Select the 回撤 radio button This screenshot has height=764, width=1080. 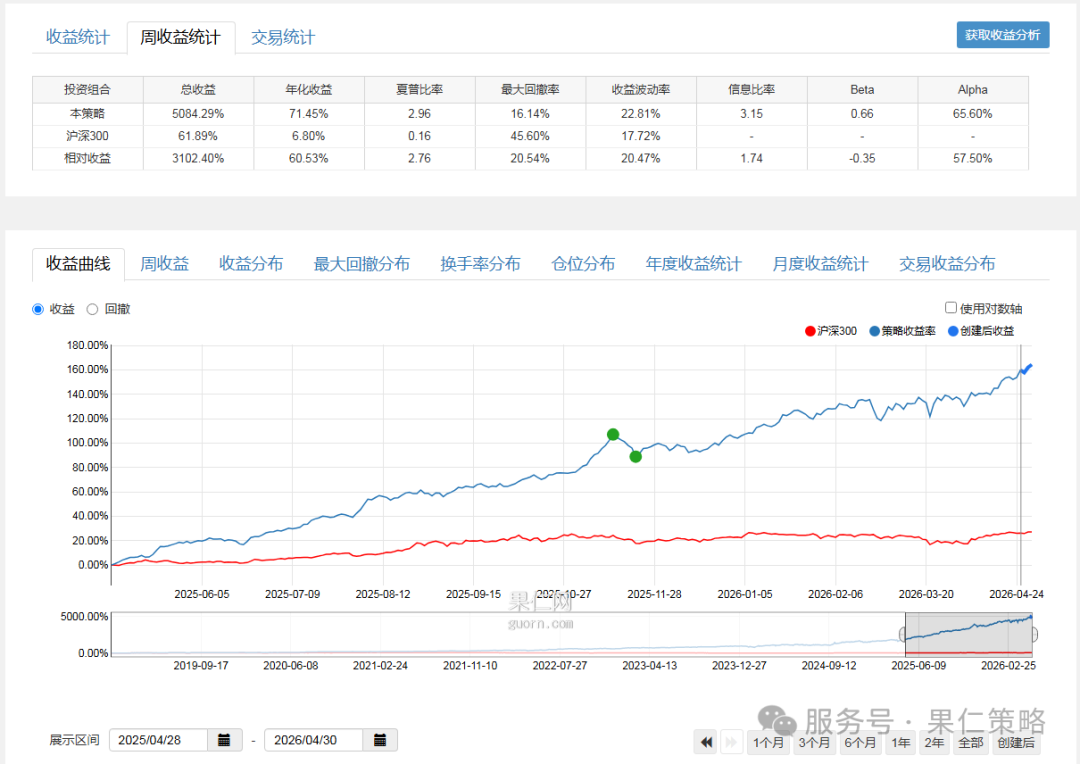(92, 309)
